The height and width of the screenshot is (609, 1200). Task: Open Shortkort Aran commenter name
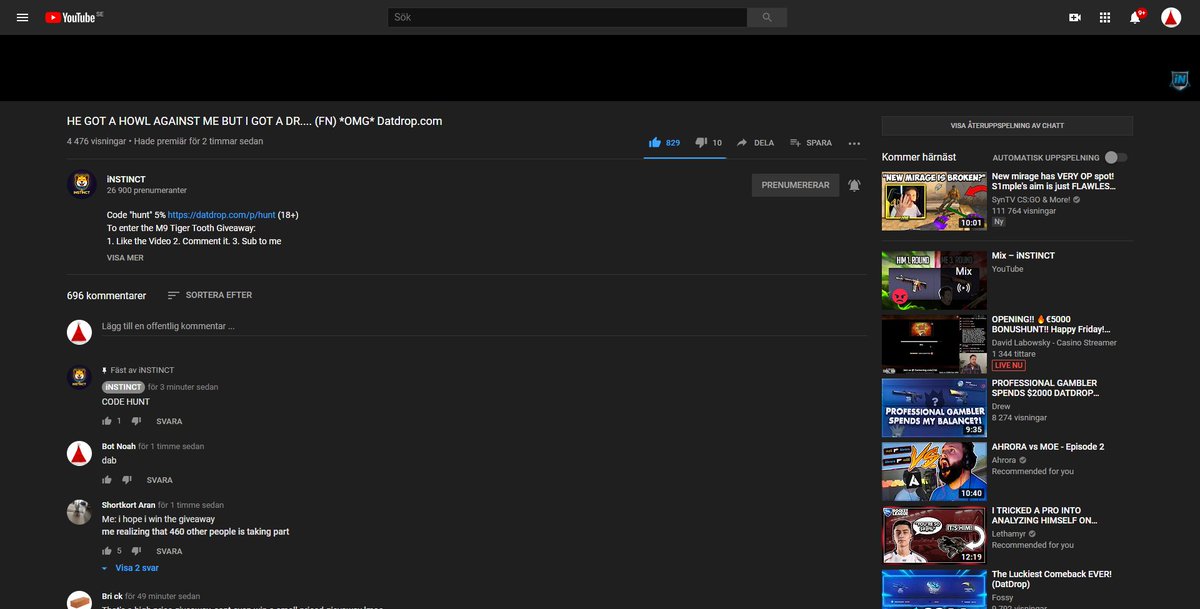click(128, 505)
